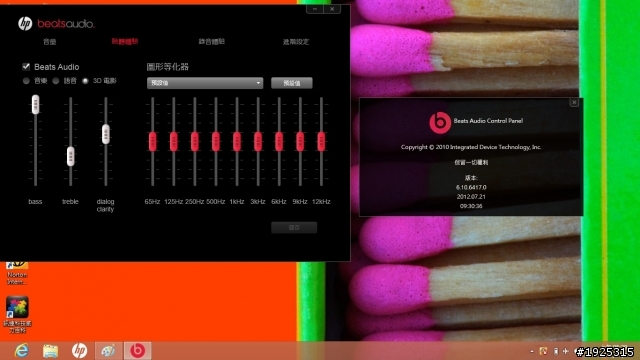Click the 'dialog clarity' label
The image size is (640, 360).
[x=105, y=205]
